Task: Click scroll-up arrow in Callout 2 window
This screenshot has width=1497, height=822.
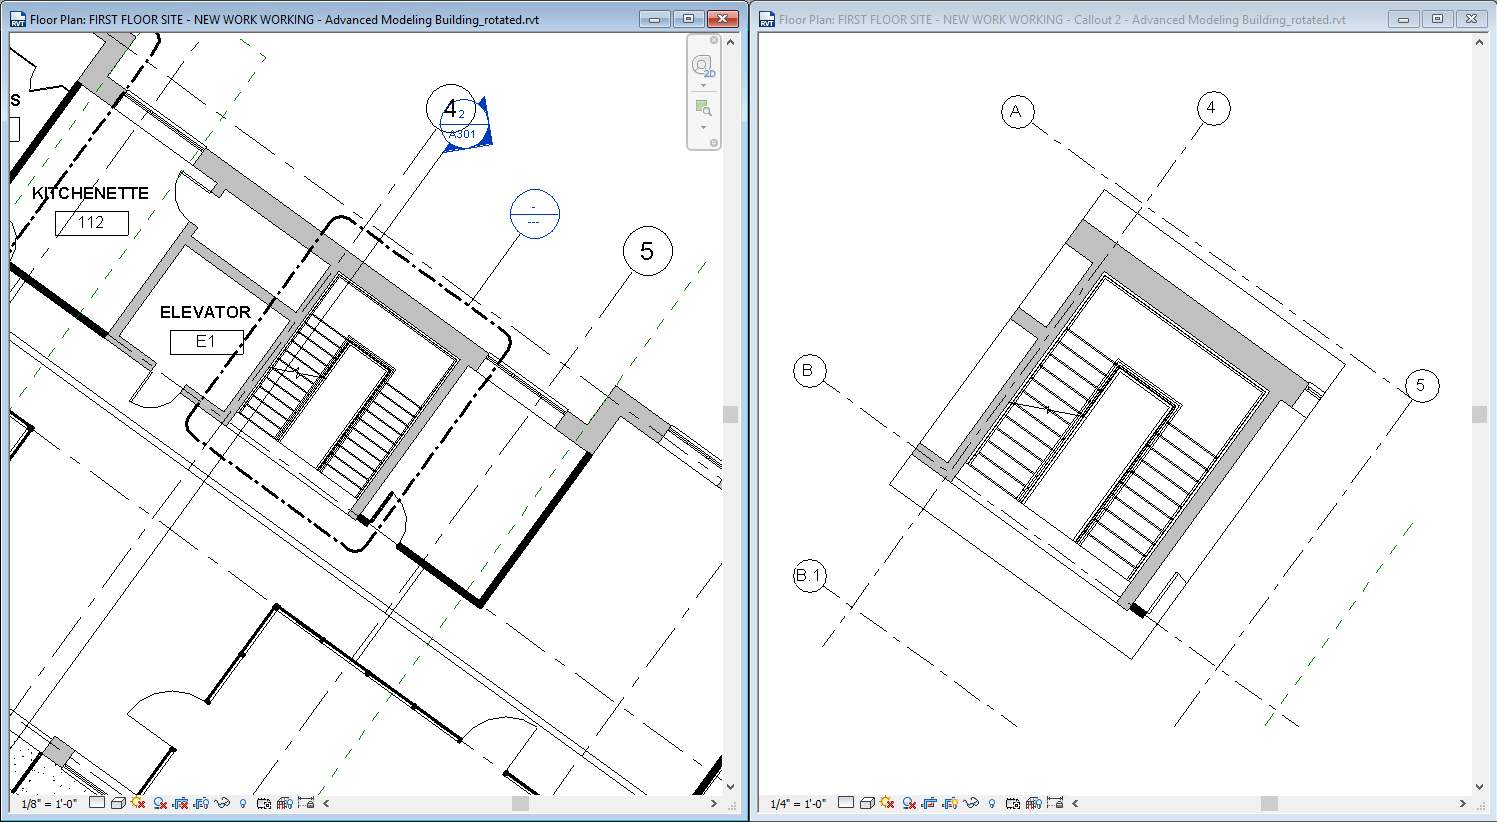Action: click(1479, 42)
